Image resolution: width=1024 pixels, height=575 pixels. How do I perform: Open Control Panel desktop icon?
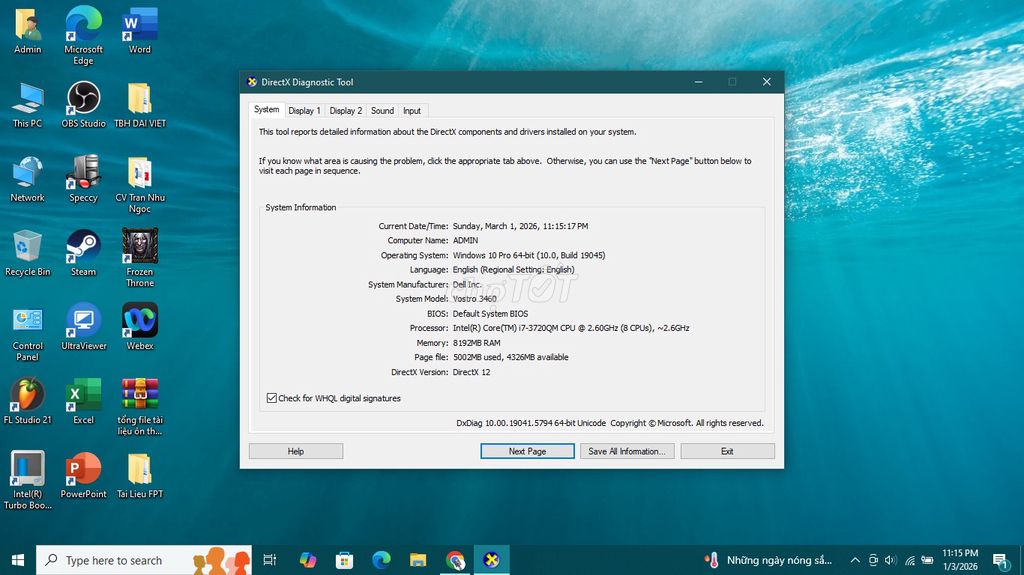[x=27, y=333]
